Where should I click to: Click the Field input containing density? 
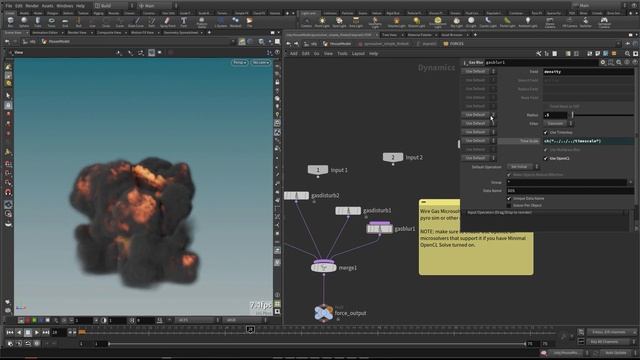click(588, 71)
